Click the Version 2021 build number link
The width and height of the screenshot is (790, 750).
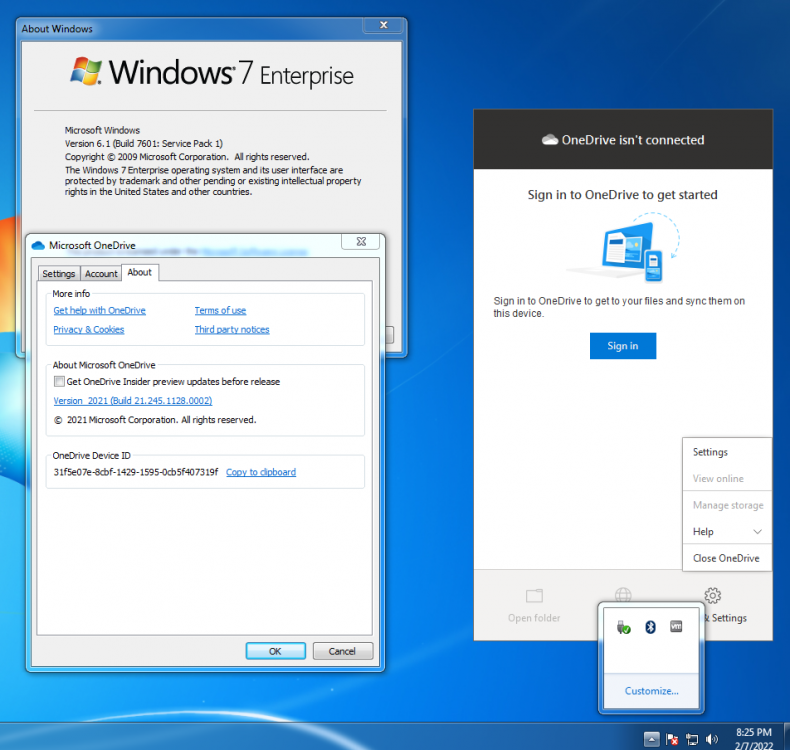(133, 400)
